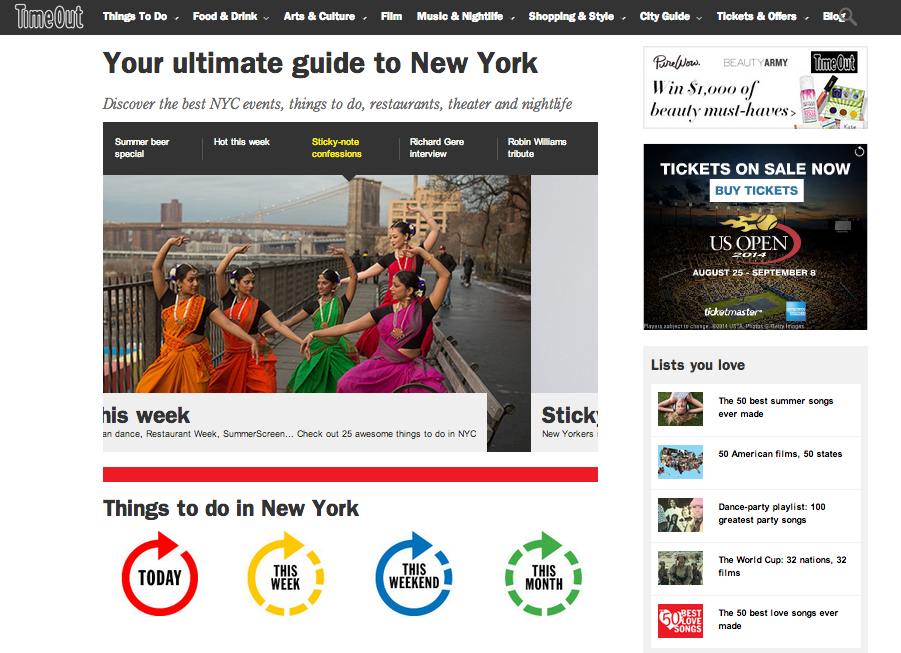Open 50 American films, 50 states link

click(x=780, y=454)
